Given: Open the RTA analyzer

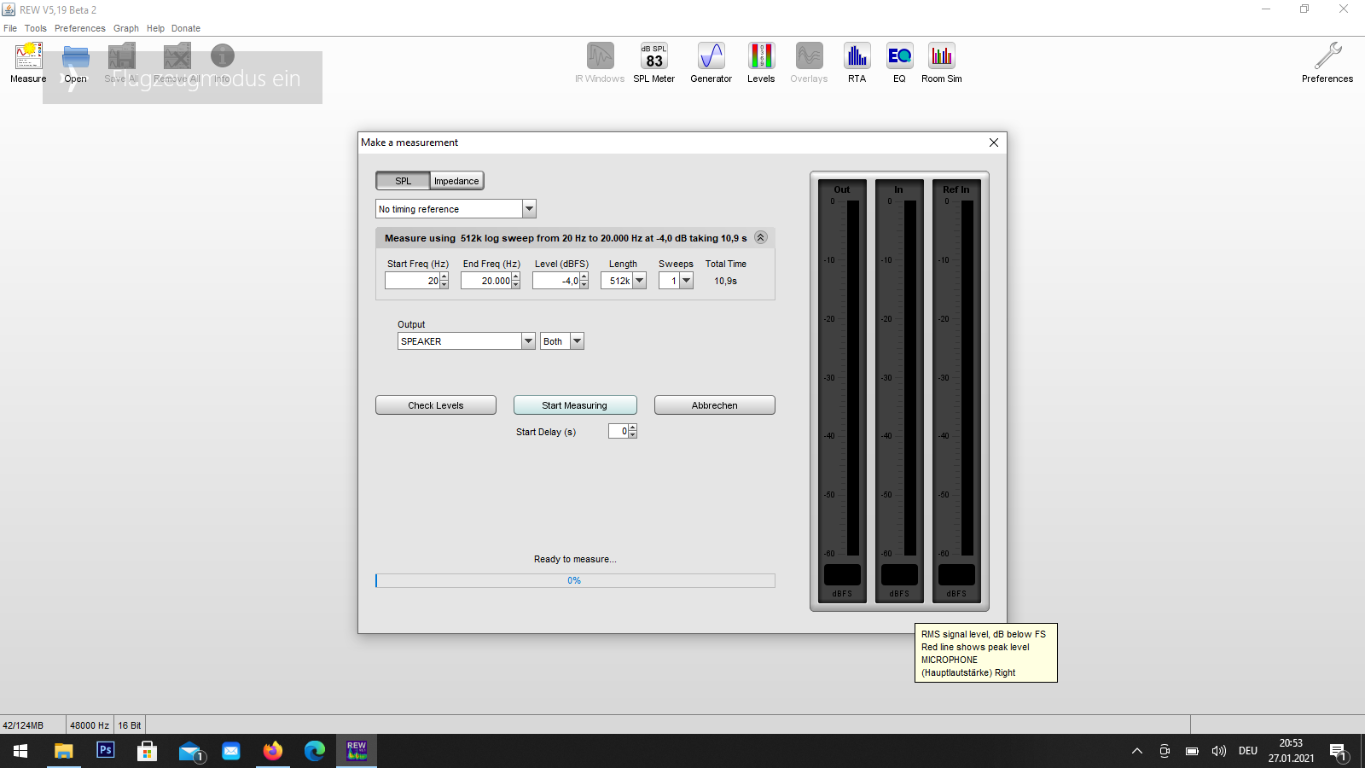Looking at the screenshot, I should [857, 62].
